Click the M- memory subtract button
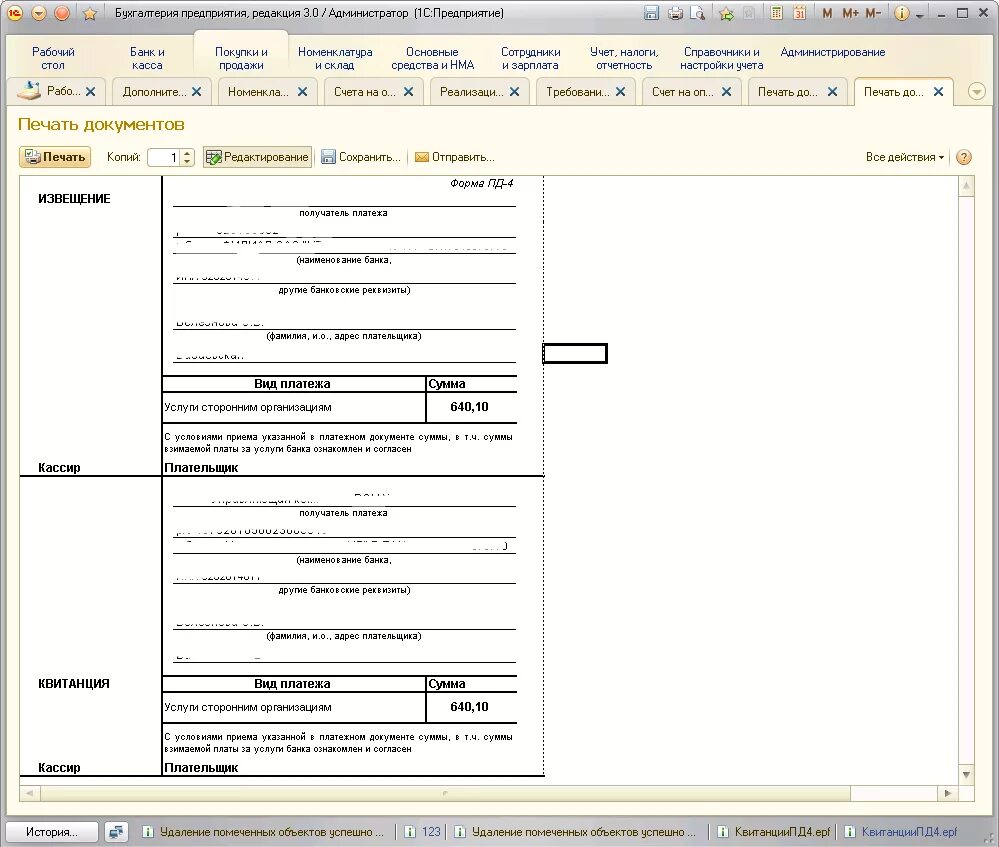Image resolution: width=999 pixels, height=847 pixels. tap(873, 13)
